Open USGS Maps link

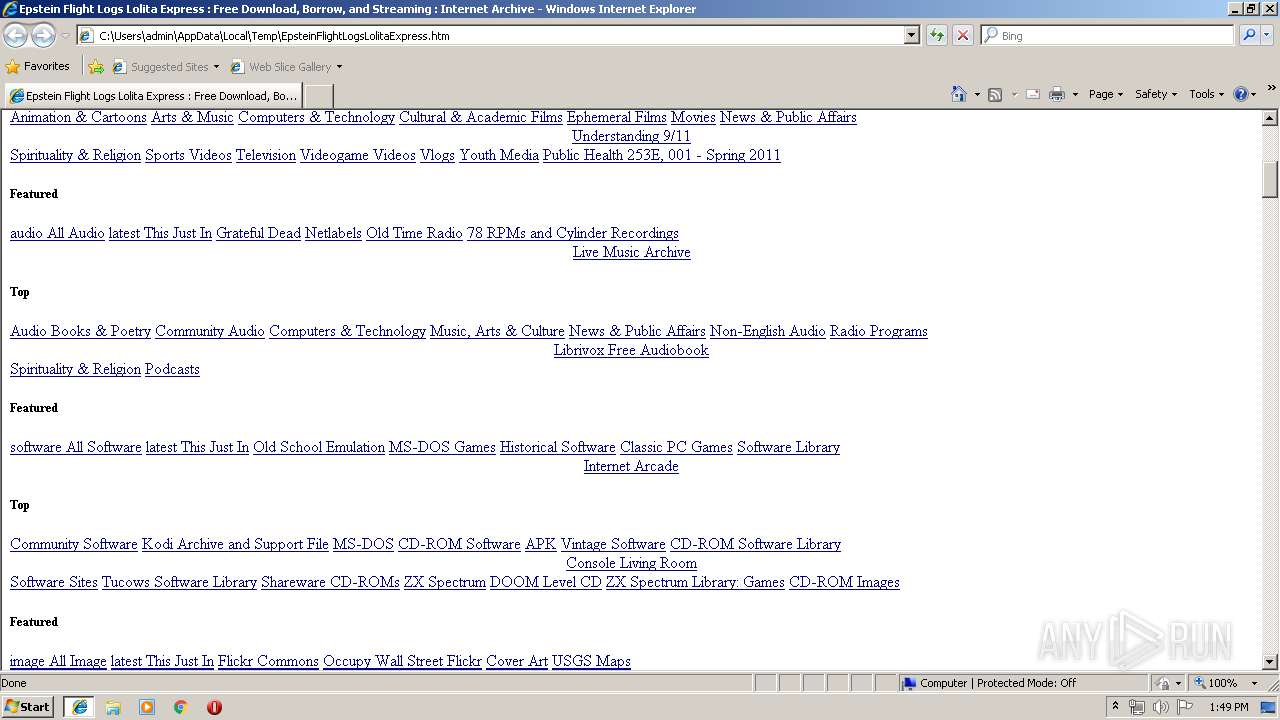coord(591,661)
